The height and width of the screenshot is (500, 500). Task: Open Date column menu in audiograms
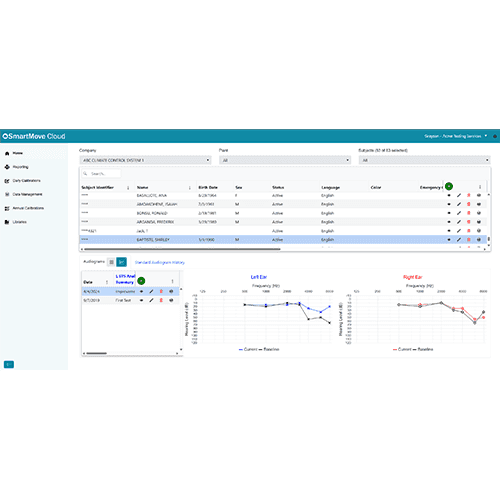[107, 282]
